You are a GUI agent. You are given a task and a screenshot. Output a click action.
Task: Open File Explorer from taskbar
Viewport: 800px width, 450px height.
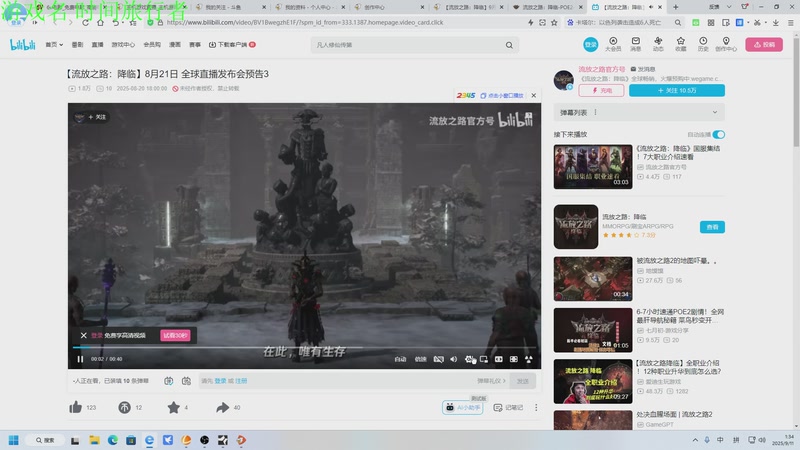coord(94,440)
